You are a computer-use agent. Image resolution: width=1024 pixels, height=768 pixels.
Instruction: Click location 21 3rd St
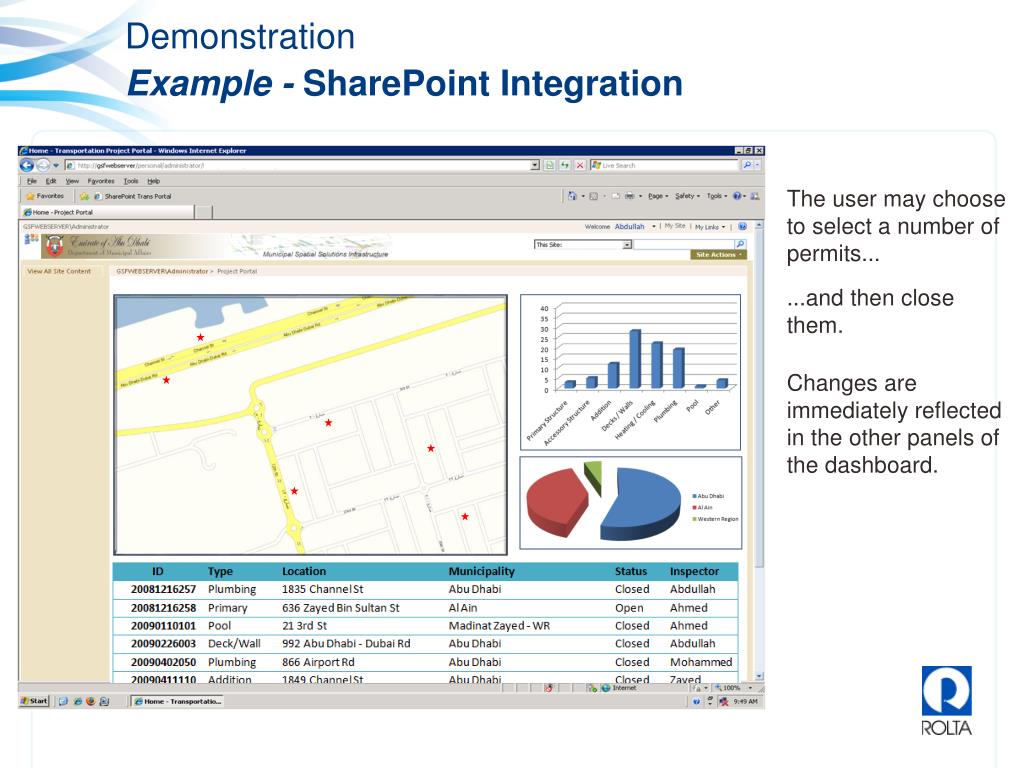click(x=304, y=626)
